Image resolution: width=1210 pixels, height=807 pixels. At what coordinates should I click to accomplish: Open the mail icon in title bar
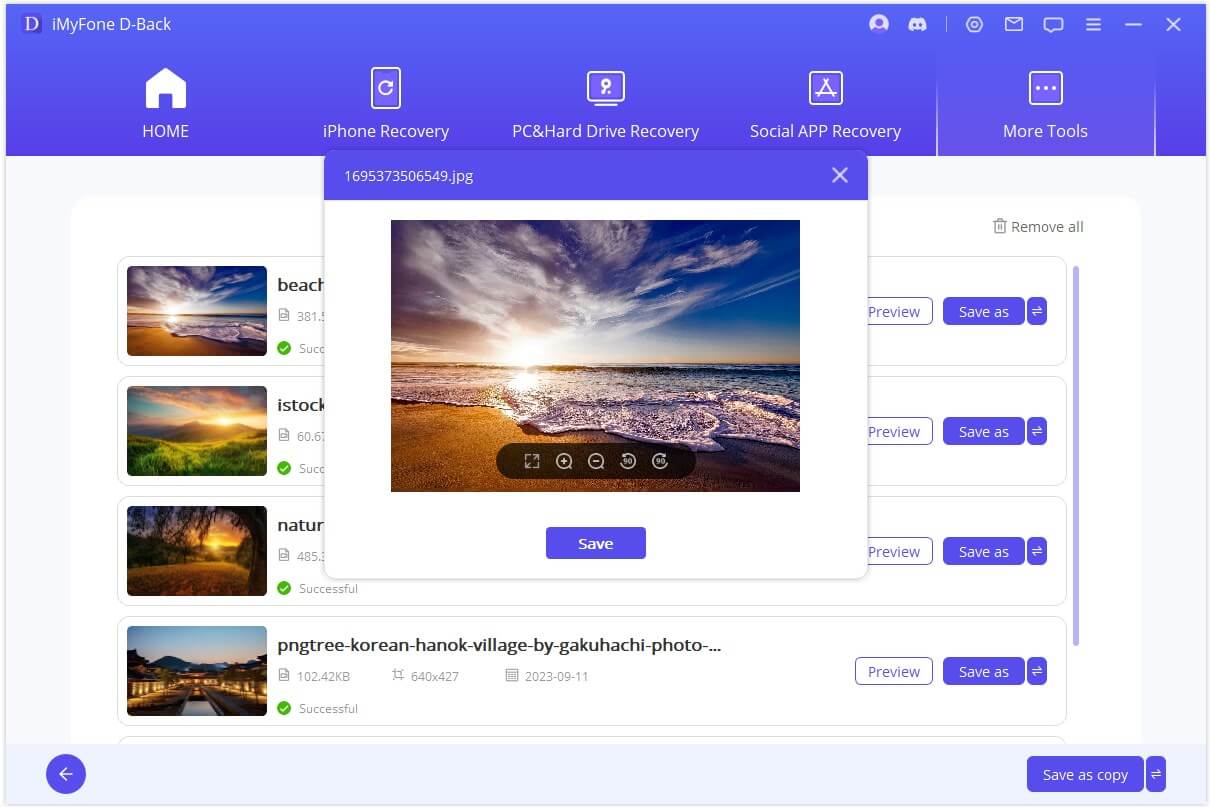pos(1014,24)
